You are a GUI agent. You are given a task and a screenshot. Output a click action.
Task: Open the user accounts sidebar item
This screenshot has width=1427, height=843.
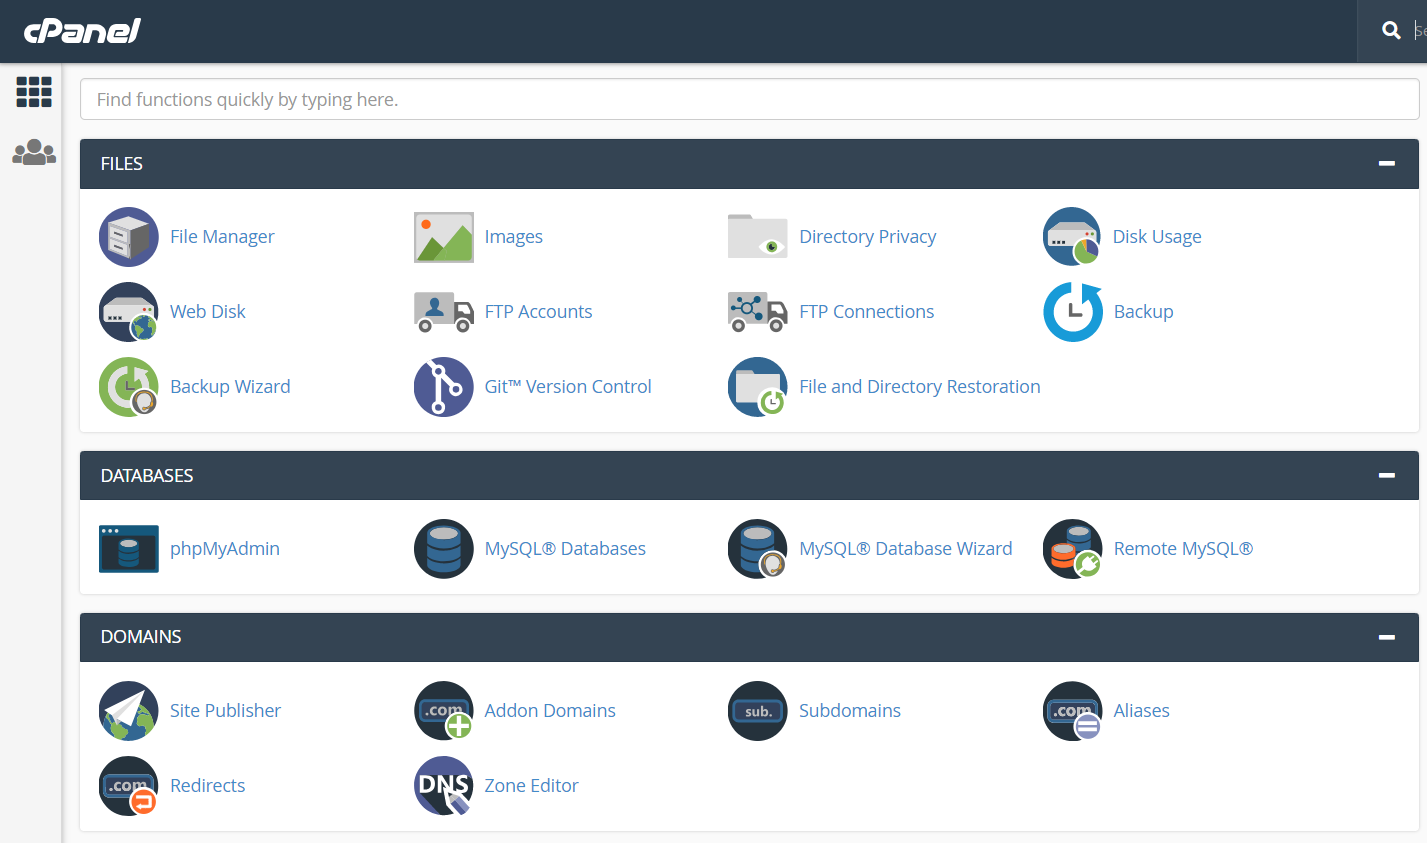coord(33,151)
